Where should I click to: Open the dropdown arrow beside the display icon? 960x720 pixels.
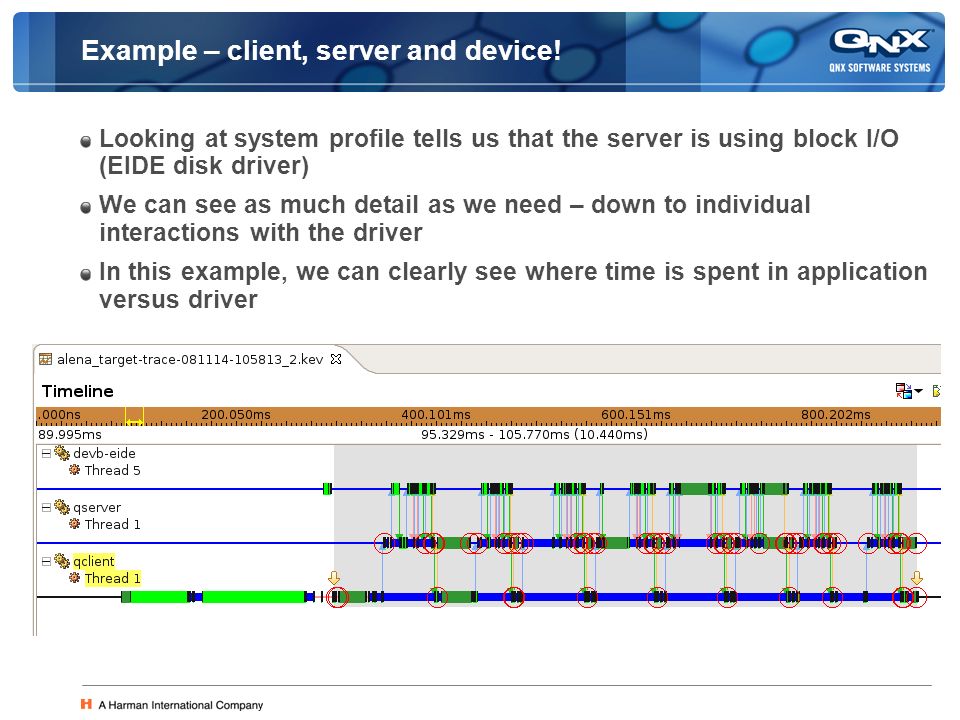(x=918, y=391)
